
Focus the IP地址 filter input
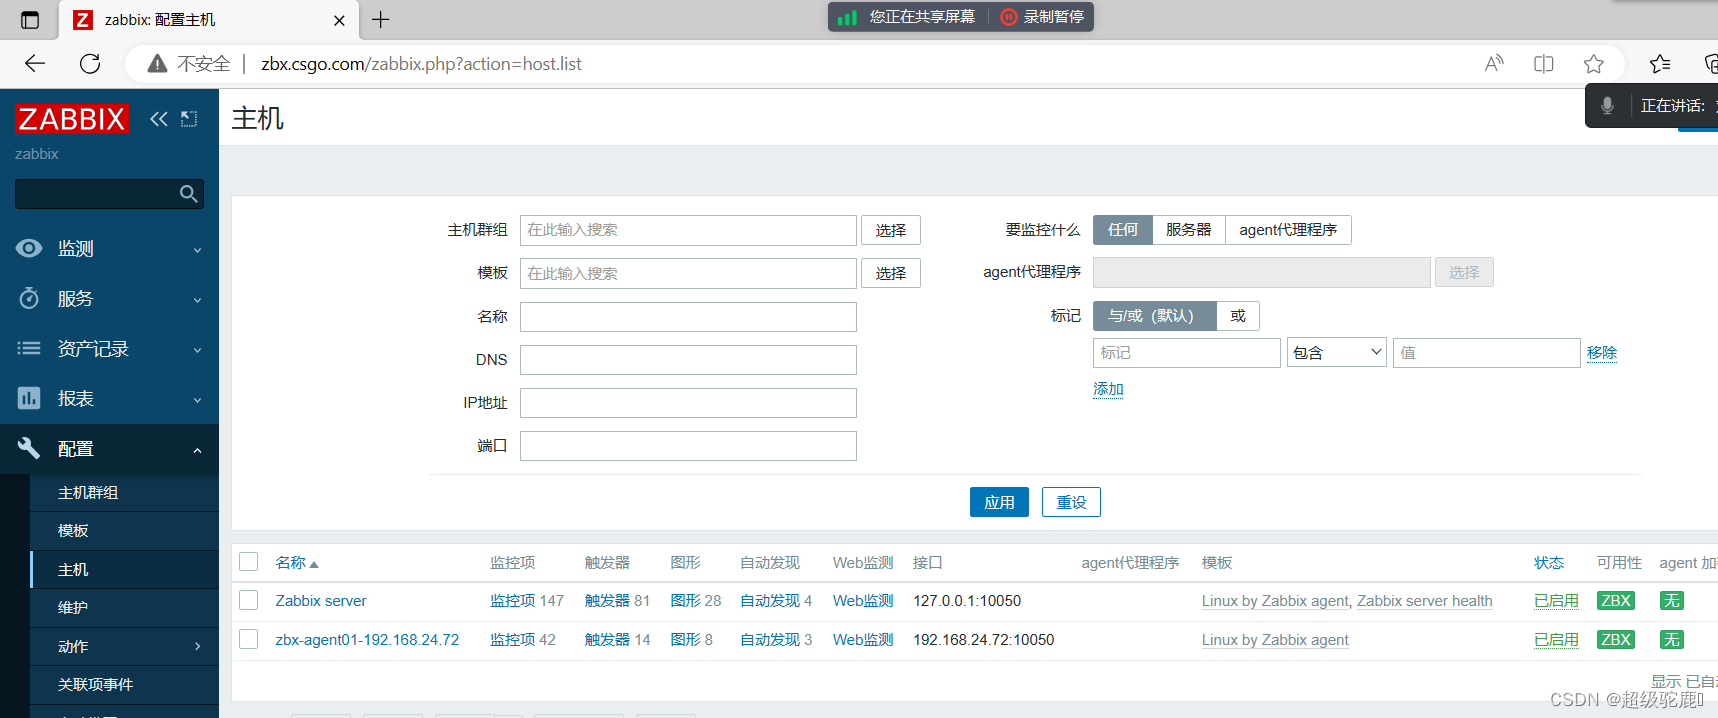688,403
